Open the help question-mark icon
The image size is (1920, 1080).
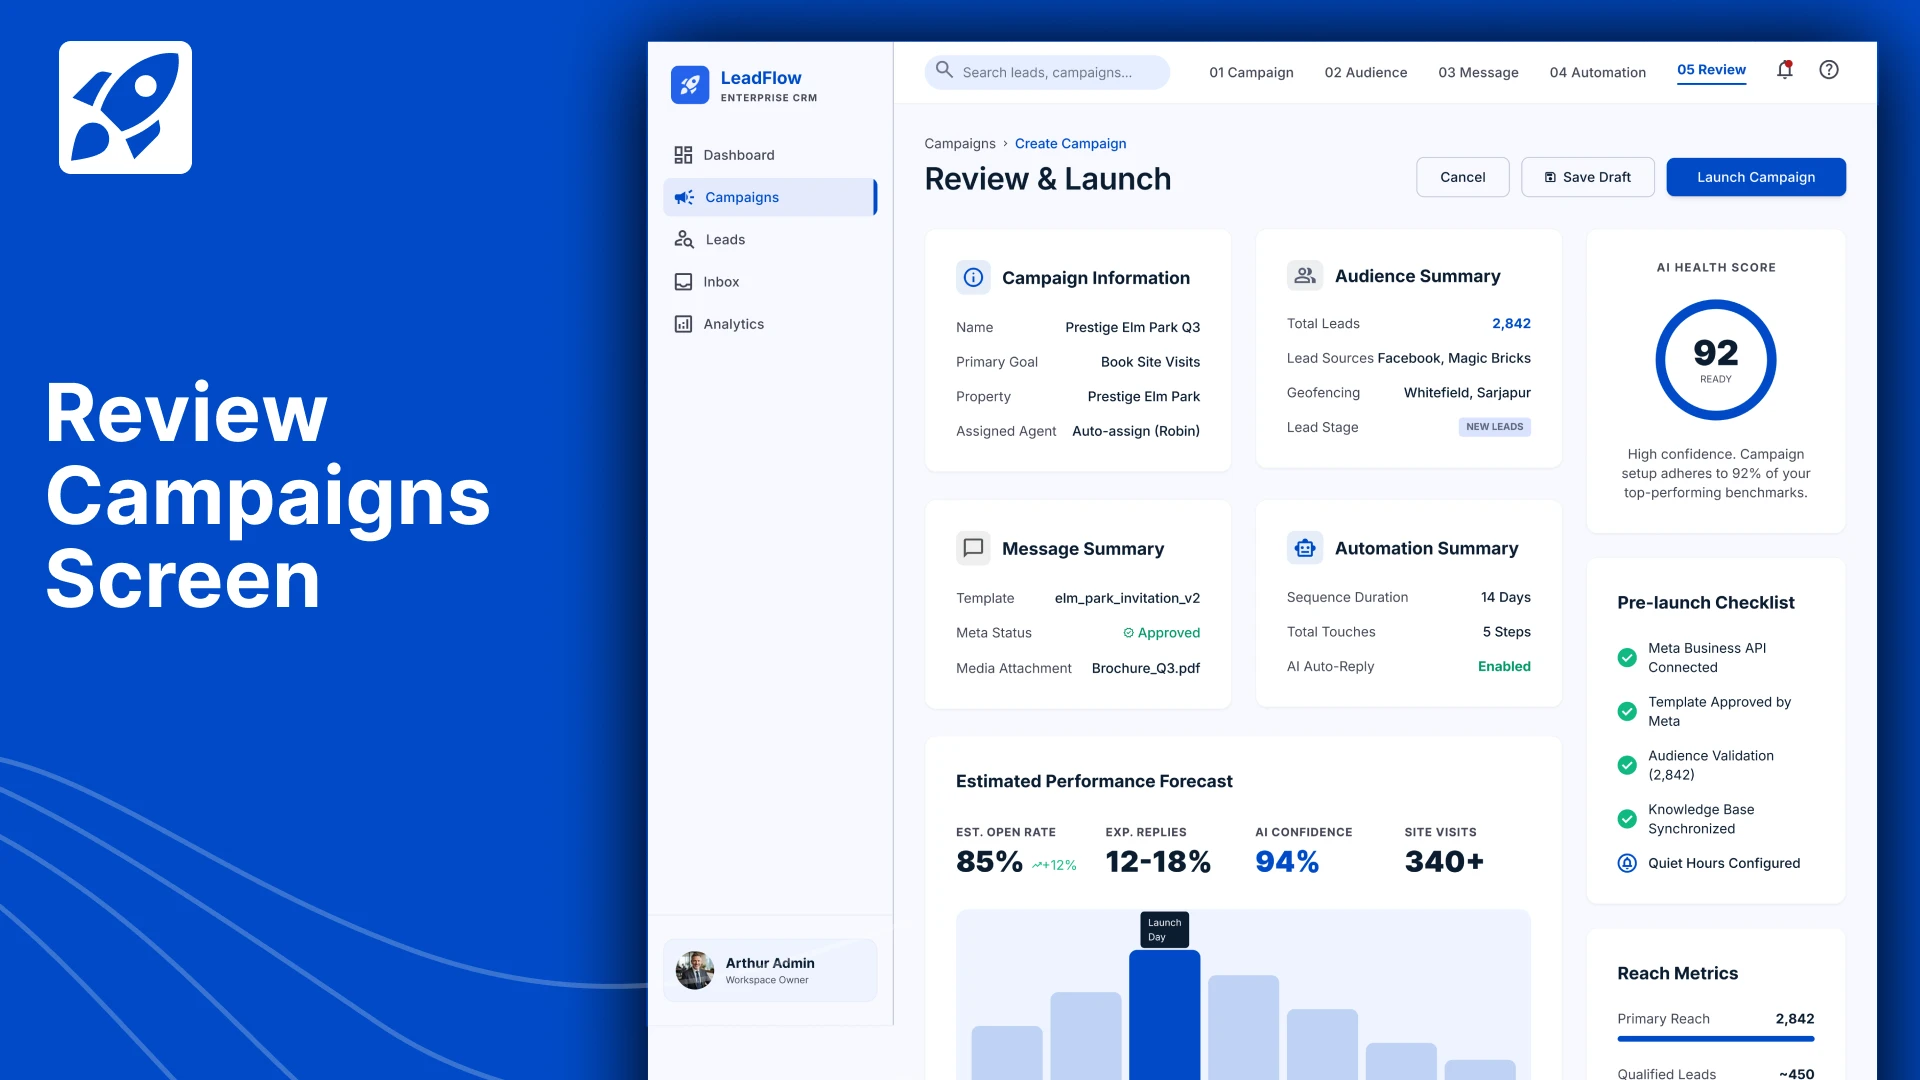coord(1829,70)
